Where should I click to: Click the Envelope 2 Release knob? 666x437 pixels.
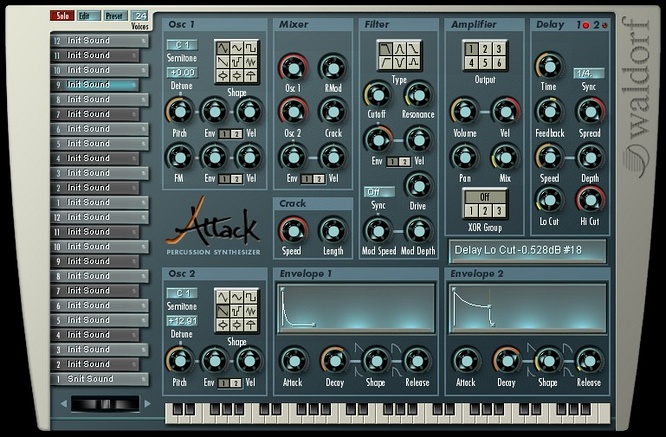pyautogui.click(x=589, y=361)
